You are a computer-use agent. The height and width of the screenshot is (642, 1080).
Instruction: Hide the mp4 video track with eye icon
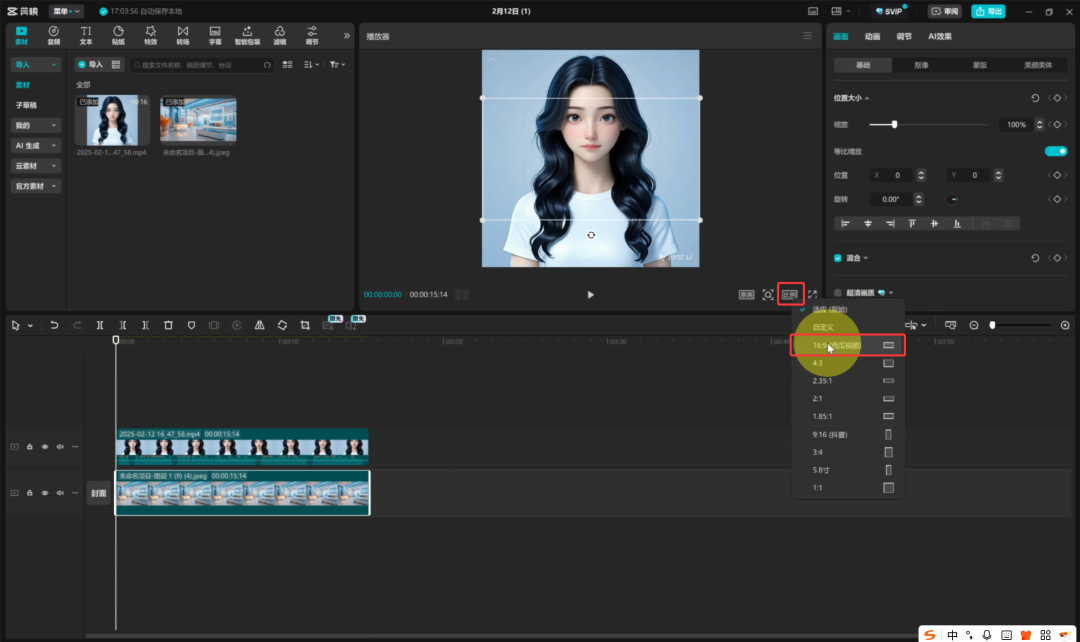[45, 447]
